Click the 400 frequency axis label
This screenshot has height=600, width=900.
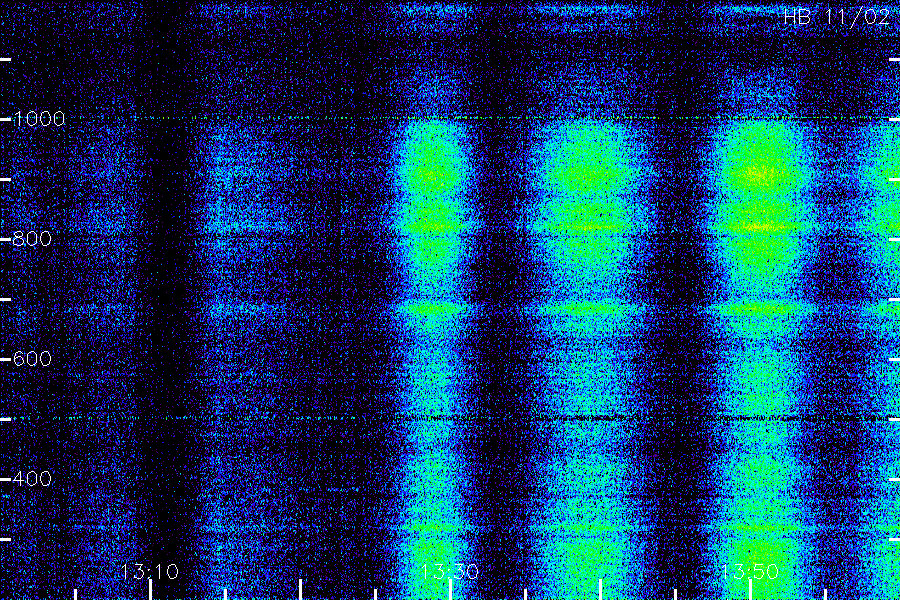pos(32,479)
